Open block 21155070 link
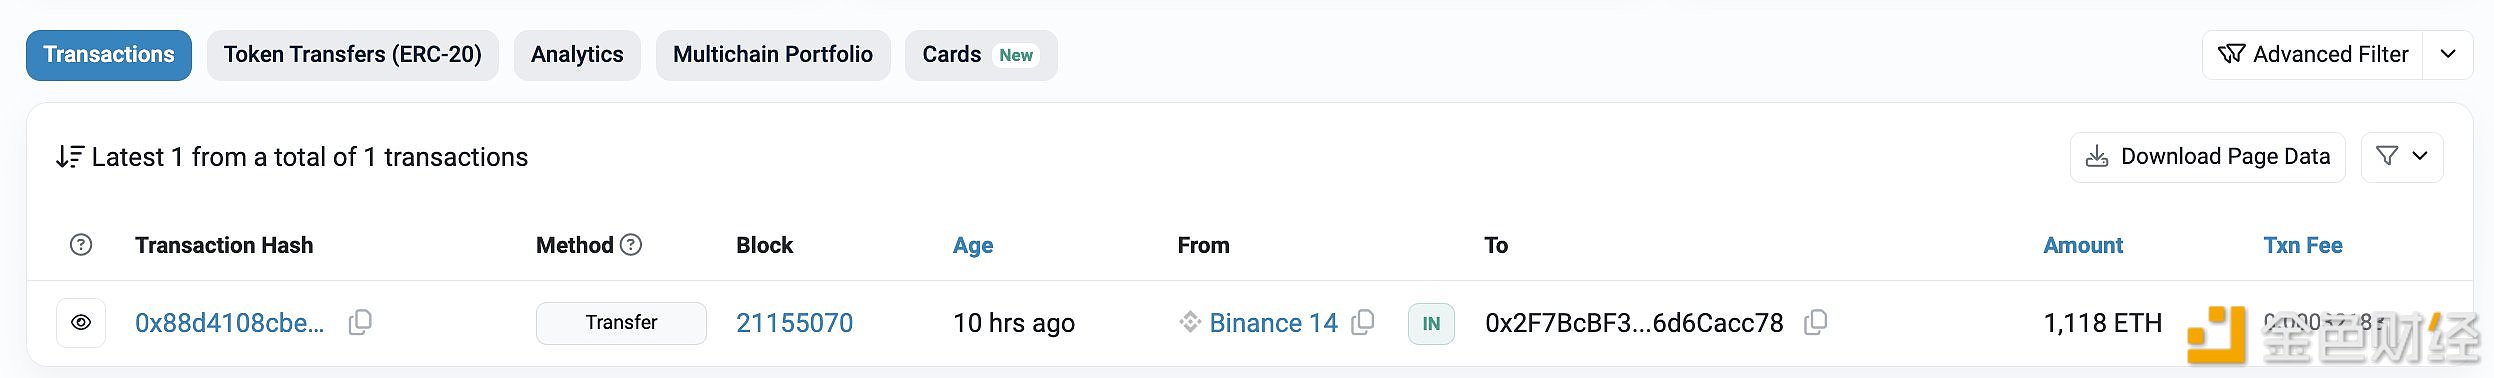Screen dimensions: 2494x378 pyautogui.click(x=794, y=323)
